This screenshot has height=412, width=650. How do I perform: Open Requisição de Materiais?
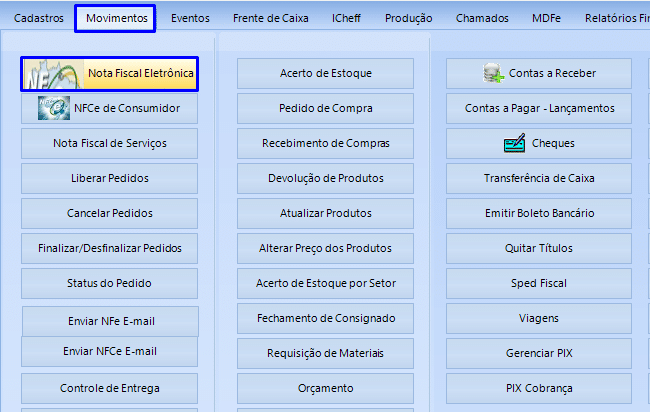(325, 353)
